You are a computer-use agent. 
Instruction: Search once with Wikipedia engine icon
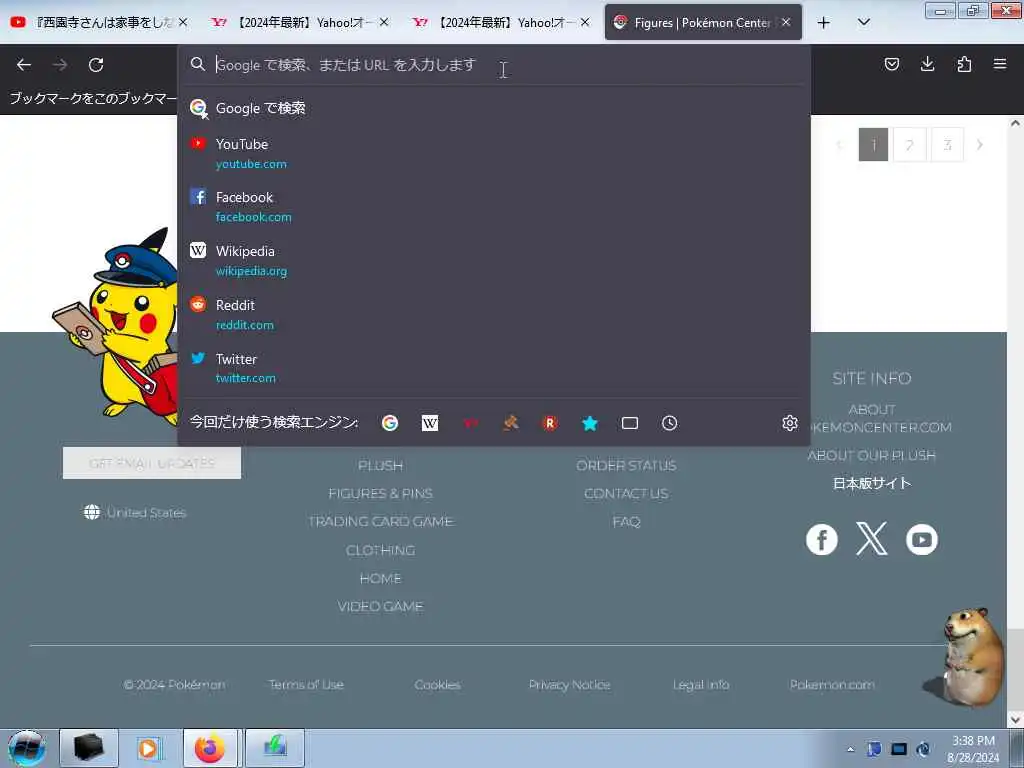pos(430,423)
